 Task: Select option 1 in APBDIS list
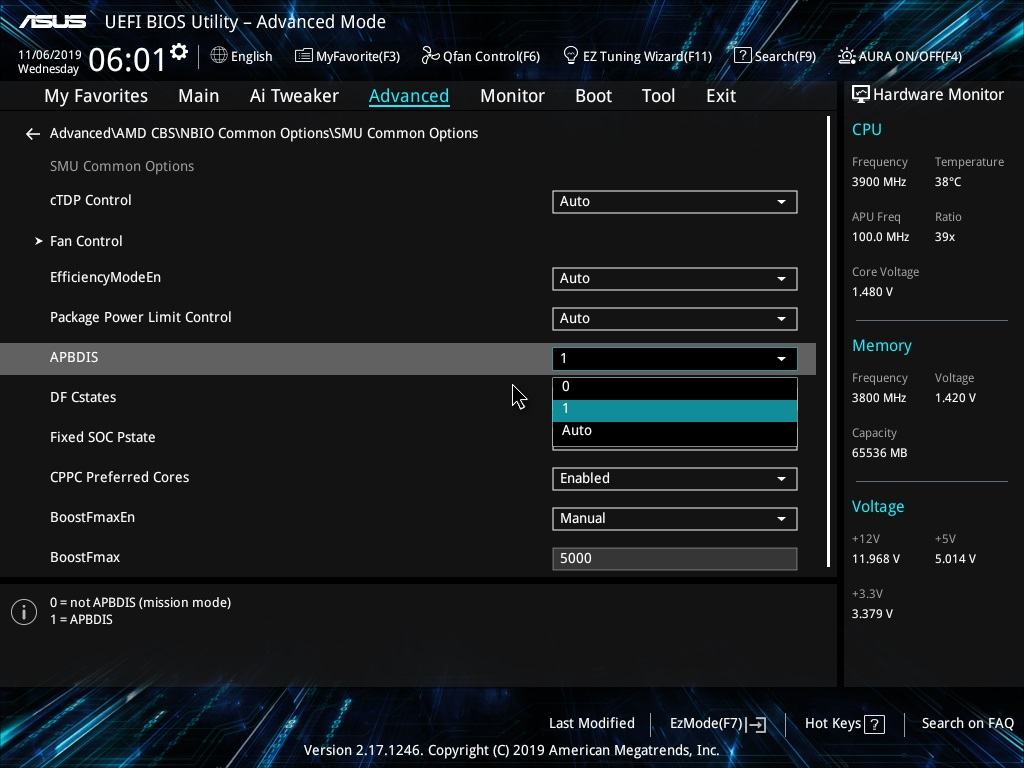pos(675,409)
